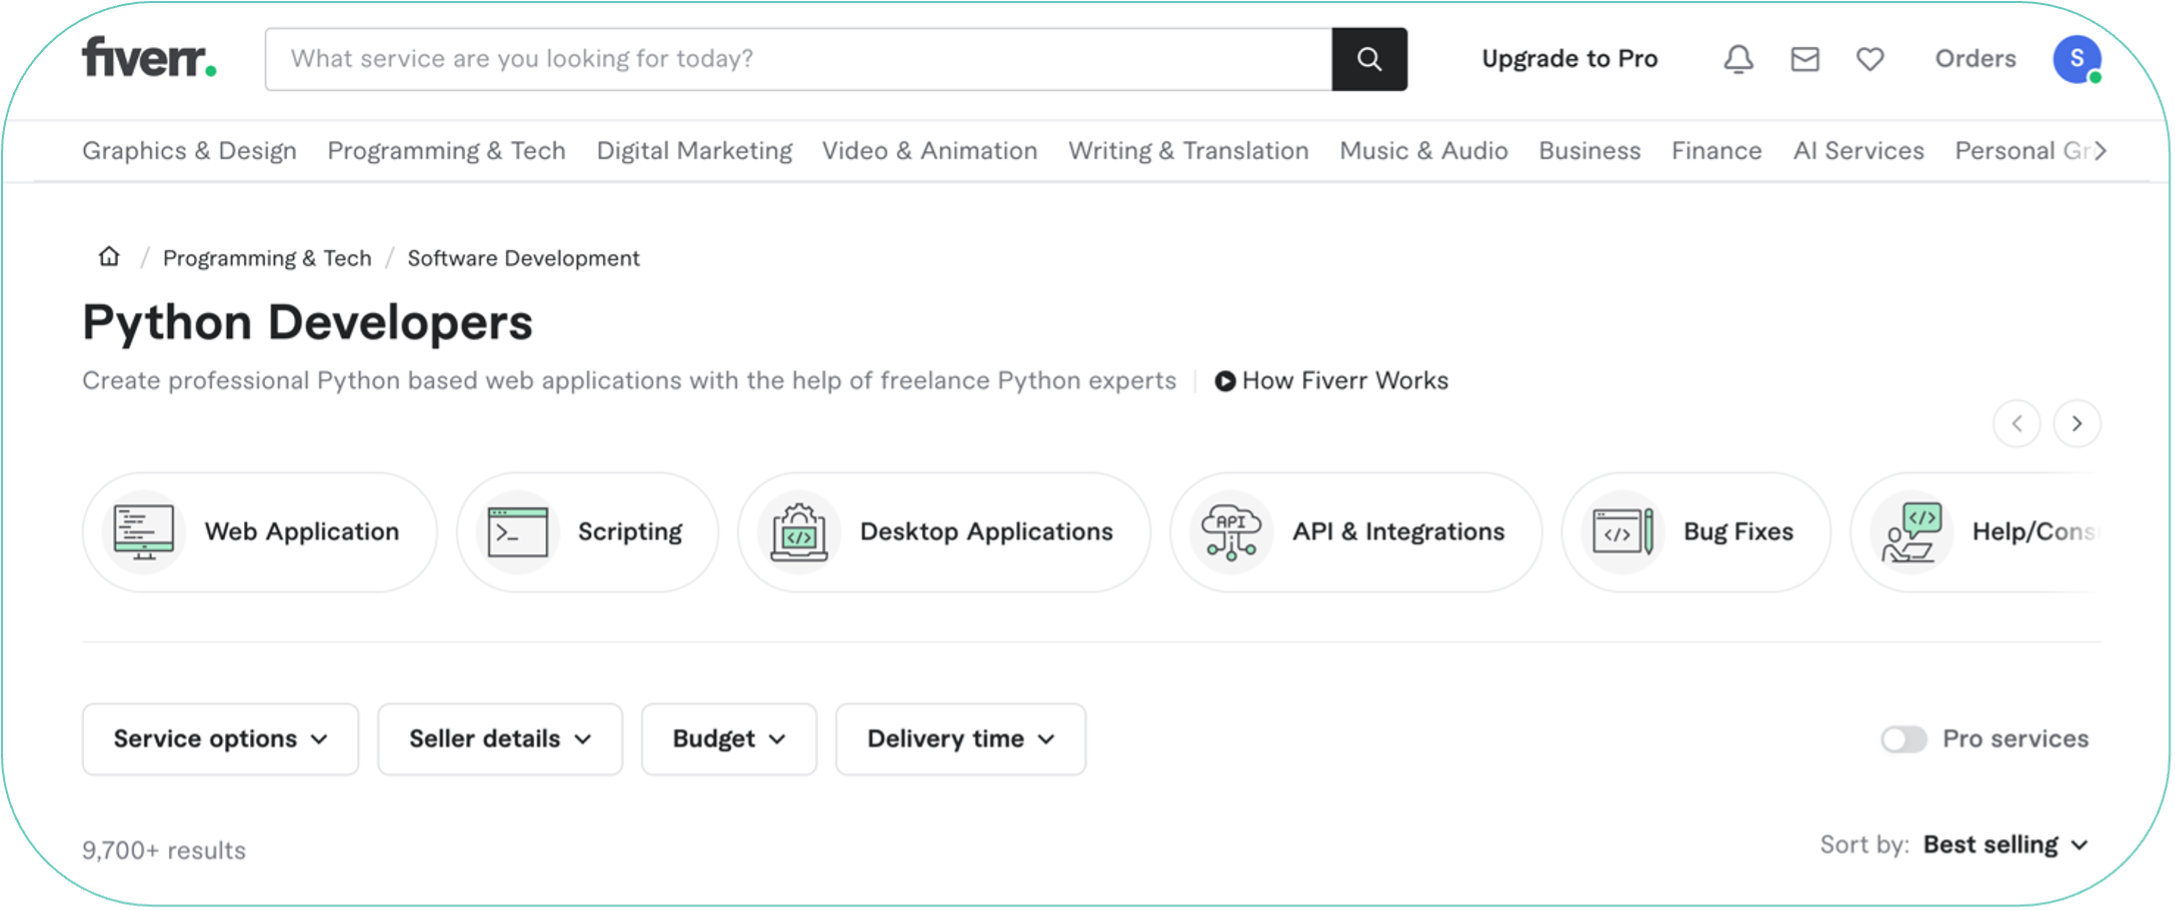
Task: Select the Web Application label
Action: pos(302,531)
